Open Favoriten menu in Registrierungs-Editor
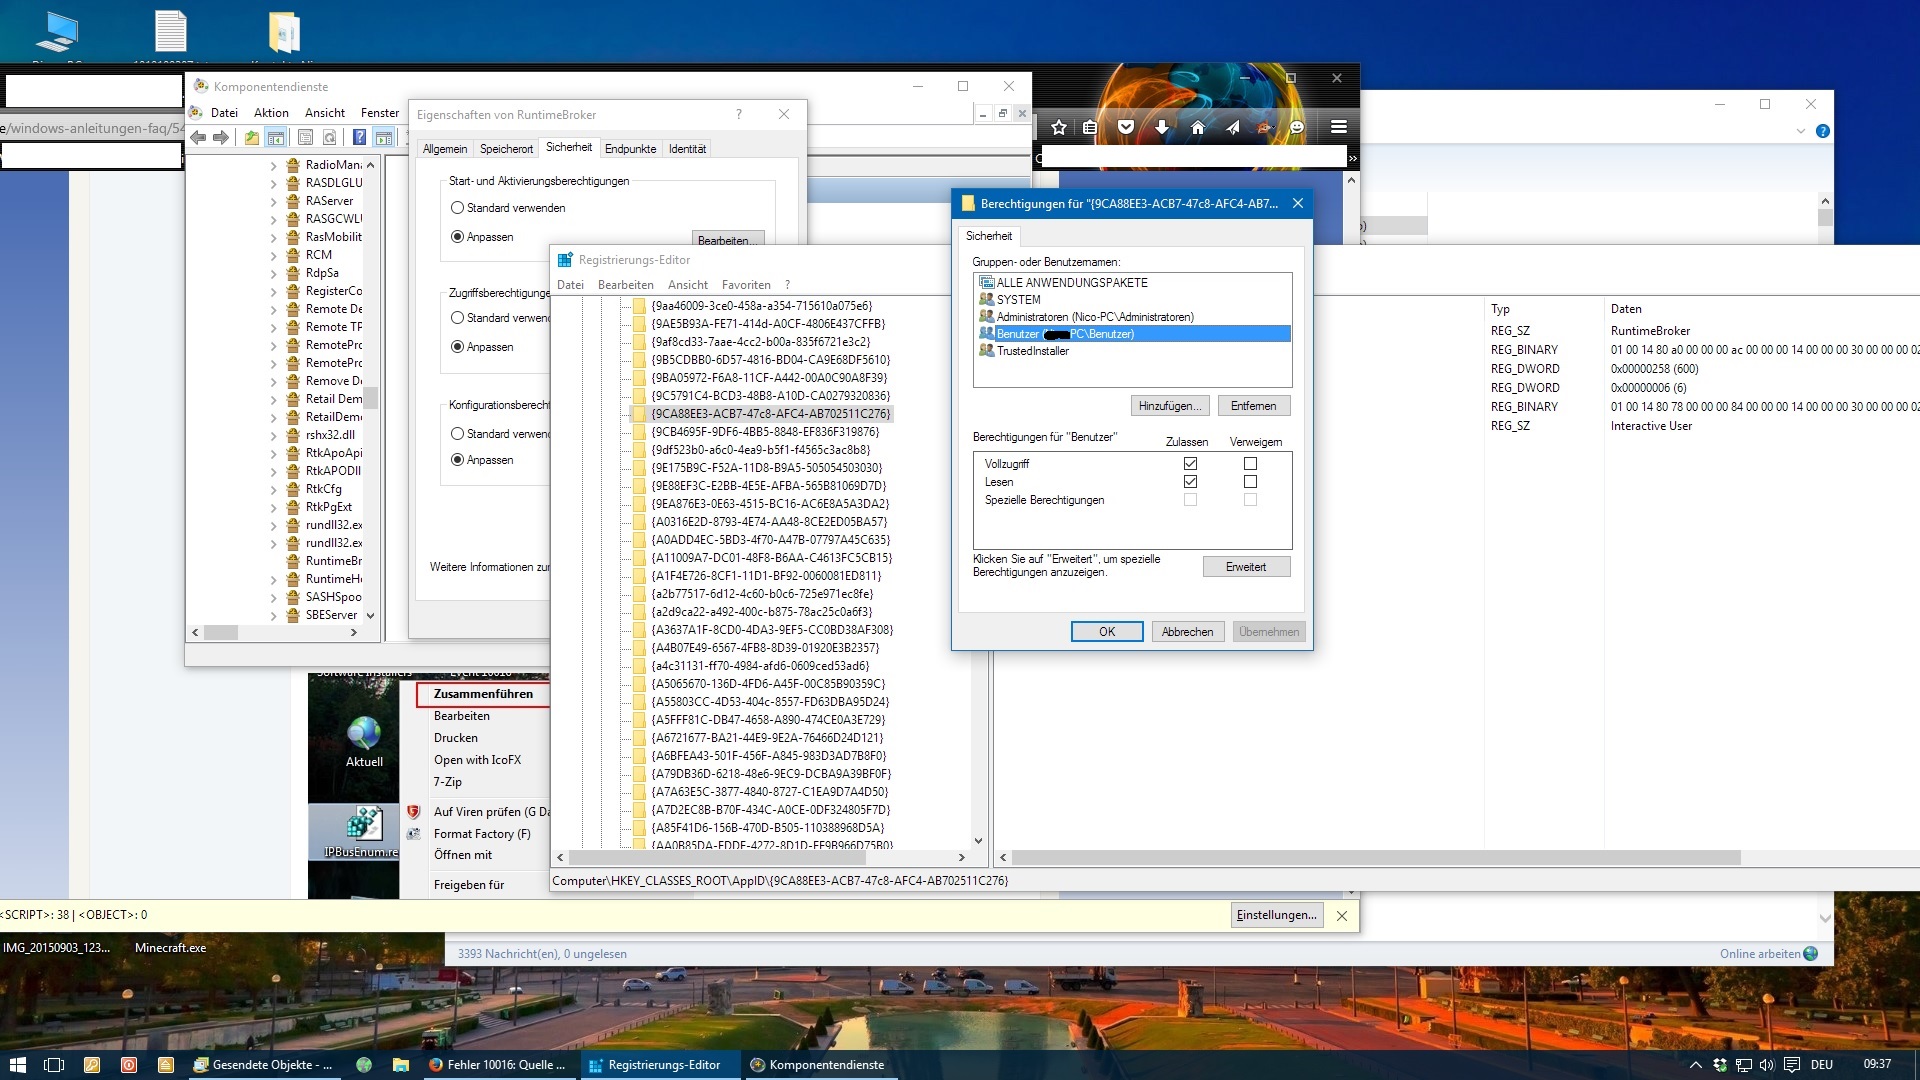The image size is (1920, 1080). 746,285
